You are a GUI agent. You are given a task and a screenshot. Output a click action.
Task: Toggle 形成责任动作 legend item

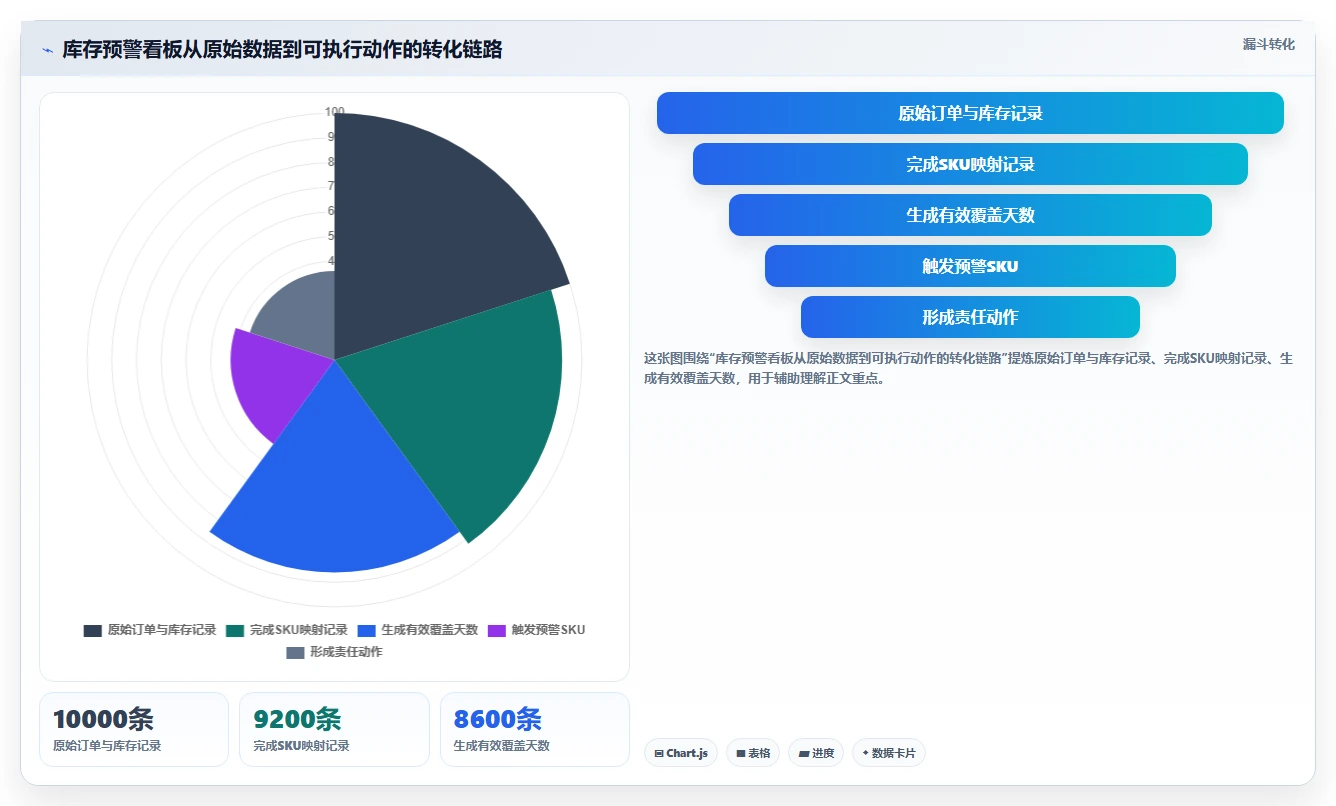pos(334,652)
